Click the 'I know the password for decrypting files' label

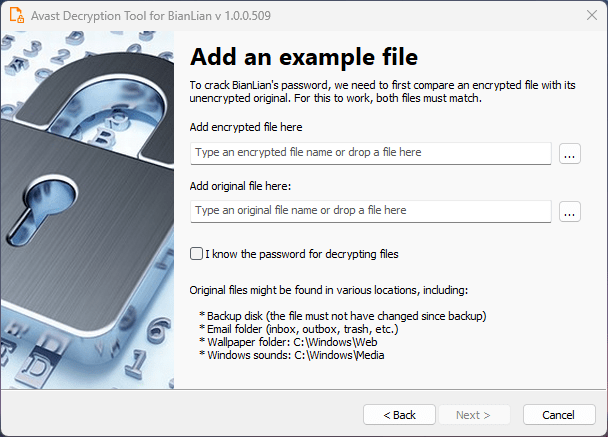(x=301, y=254)
